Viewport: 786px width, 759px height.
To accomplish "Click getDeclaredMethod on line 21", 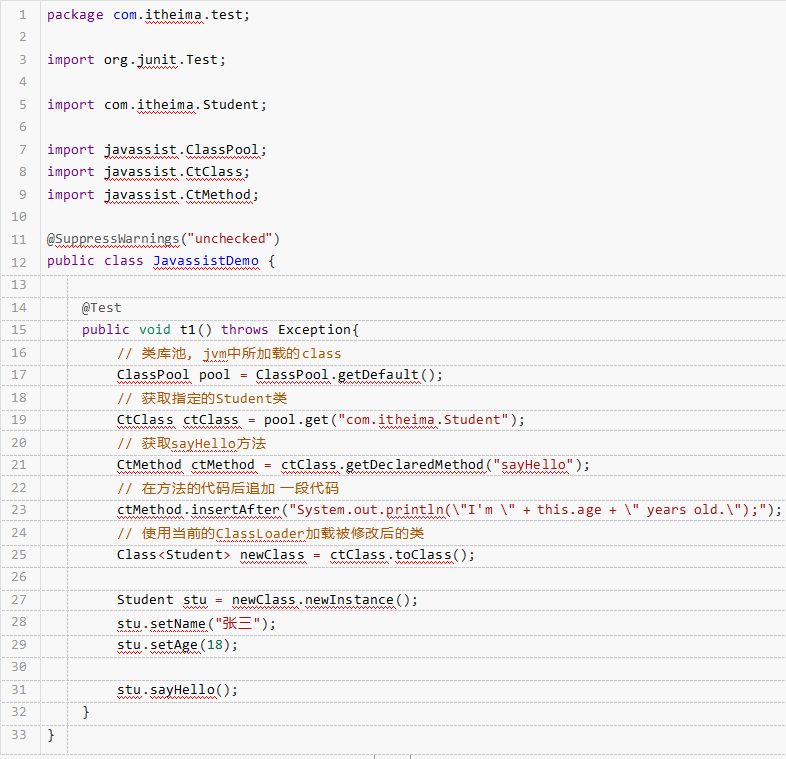I will click(x=415, y=465).
